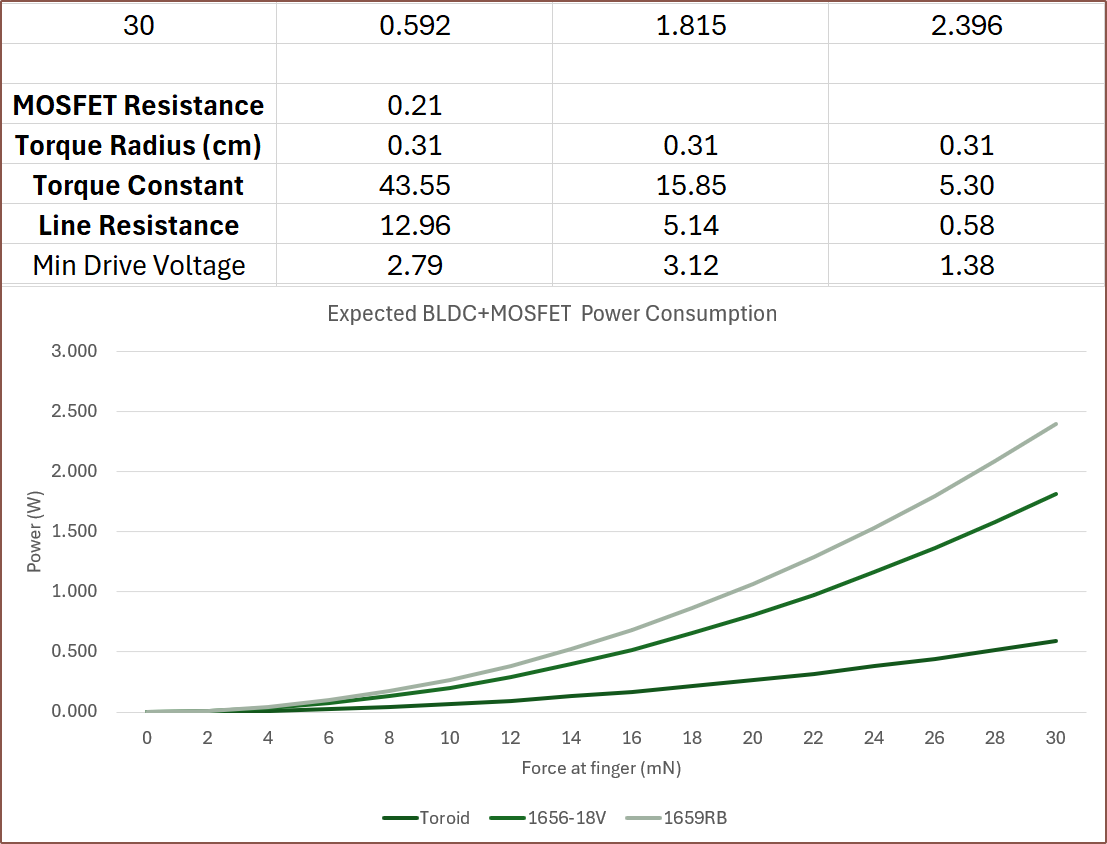Click the Torque Constant value 15.85

click(690, 186)
